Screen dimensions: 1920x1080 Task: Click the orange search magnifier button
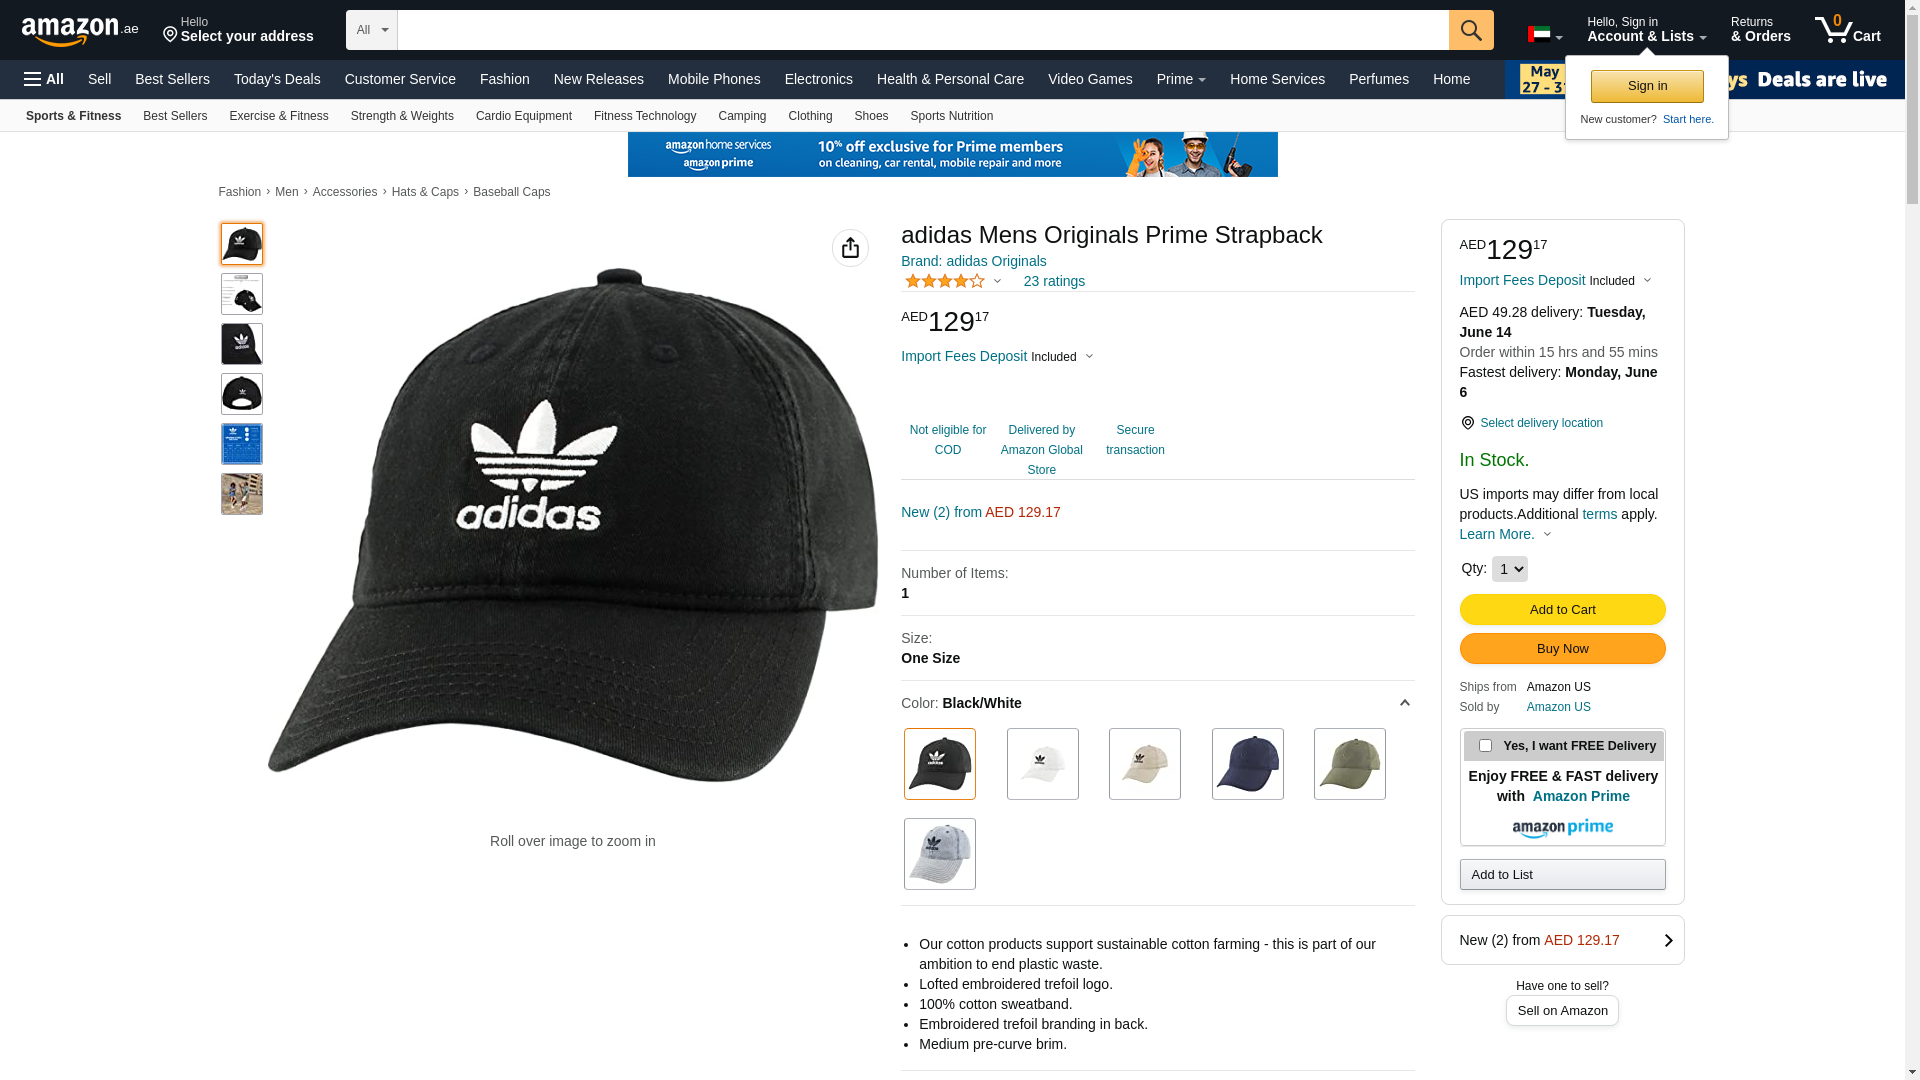pos(1471,30)
